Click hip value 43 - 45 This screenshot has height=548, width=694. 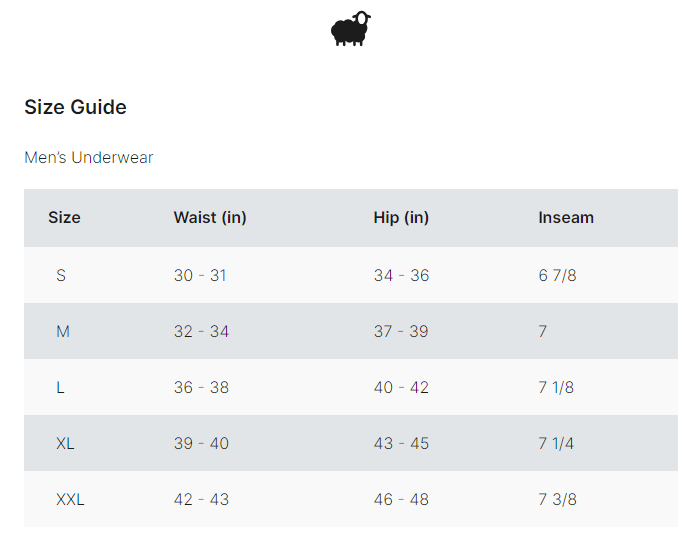[x=401, y=443]
